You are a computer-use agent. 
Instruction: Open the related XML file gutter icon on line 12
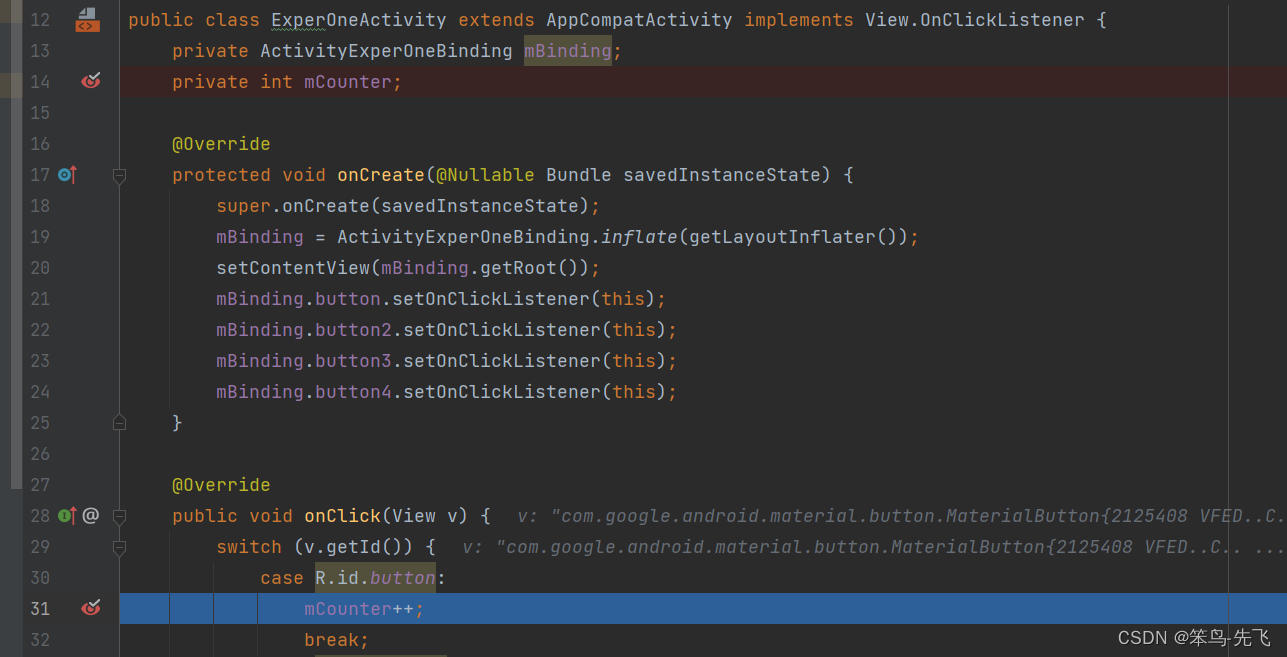(88, 19)
